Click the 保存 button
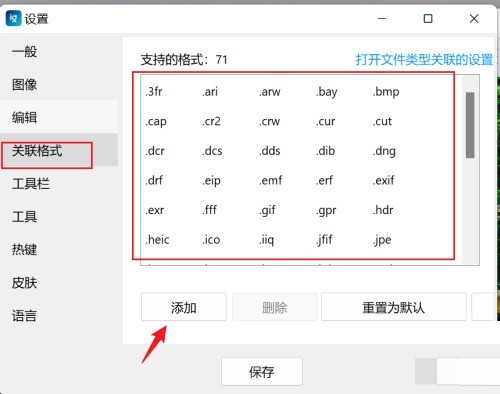 click(262, 371)
